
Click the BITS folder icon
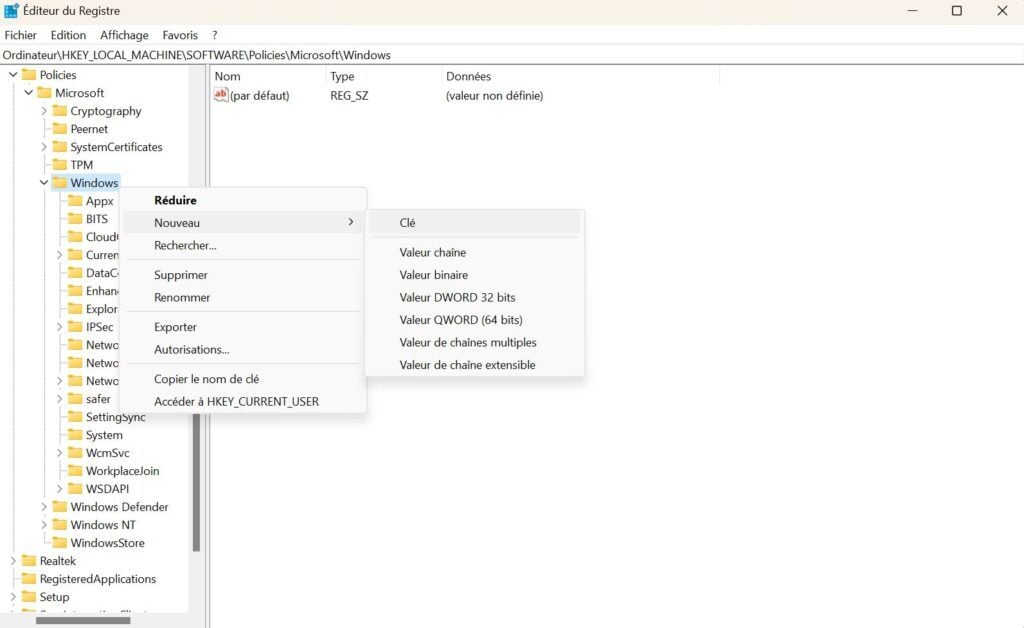pyautogui.click(x=75, y=218)
